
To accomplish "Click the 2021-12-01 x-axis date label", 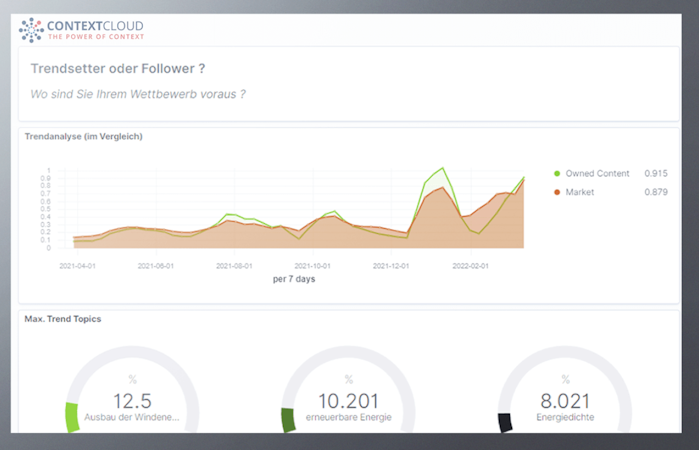I will [391, 266].
